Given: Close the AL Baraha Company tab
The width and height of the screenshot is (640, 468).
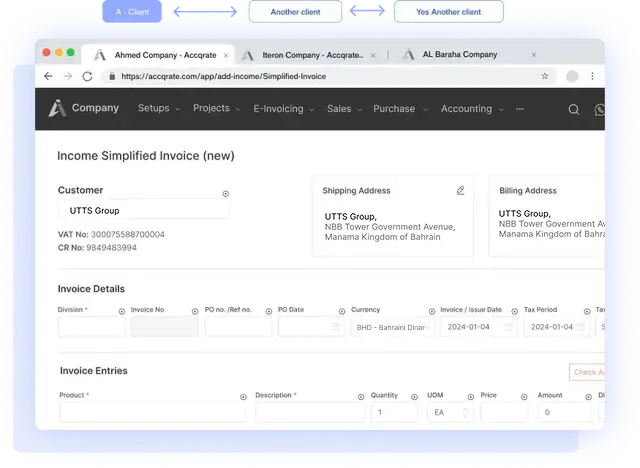Looking at the screenshot, I should [x=533, y=55].
